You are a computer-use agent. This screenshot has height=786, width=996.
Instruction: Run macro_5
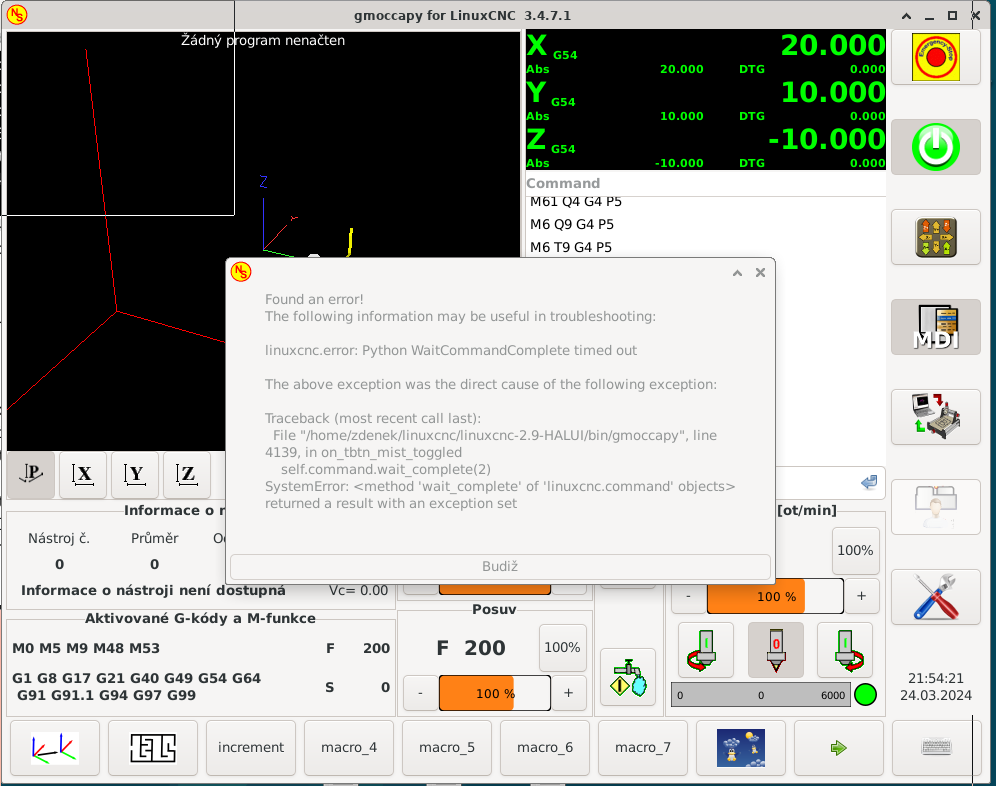(x=447, y=748)
